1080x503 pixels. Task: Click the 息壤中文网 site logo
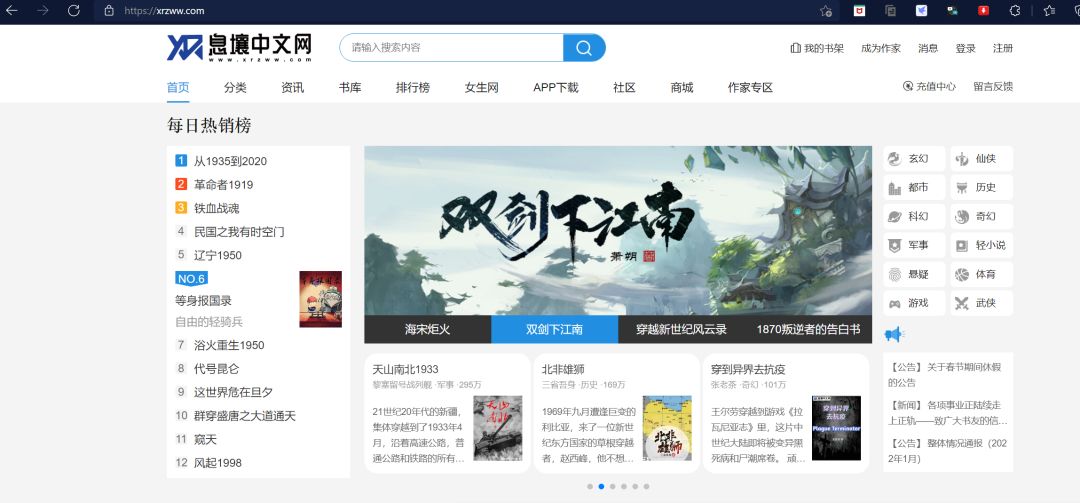(x=239, y=48)
